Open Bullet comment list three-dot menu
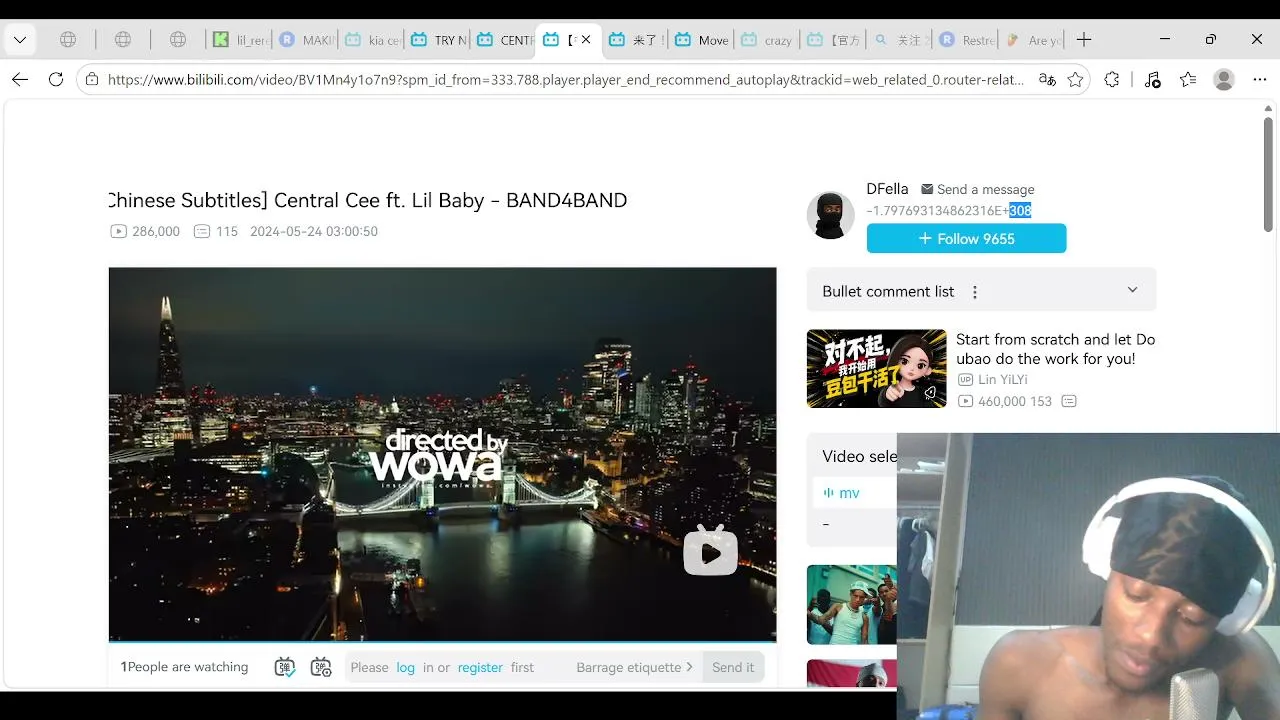This screenshot has height=720, width=1280. tap(975, 292)
